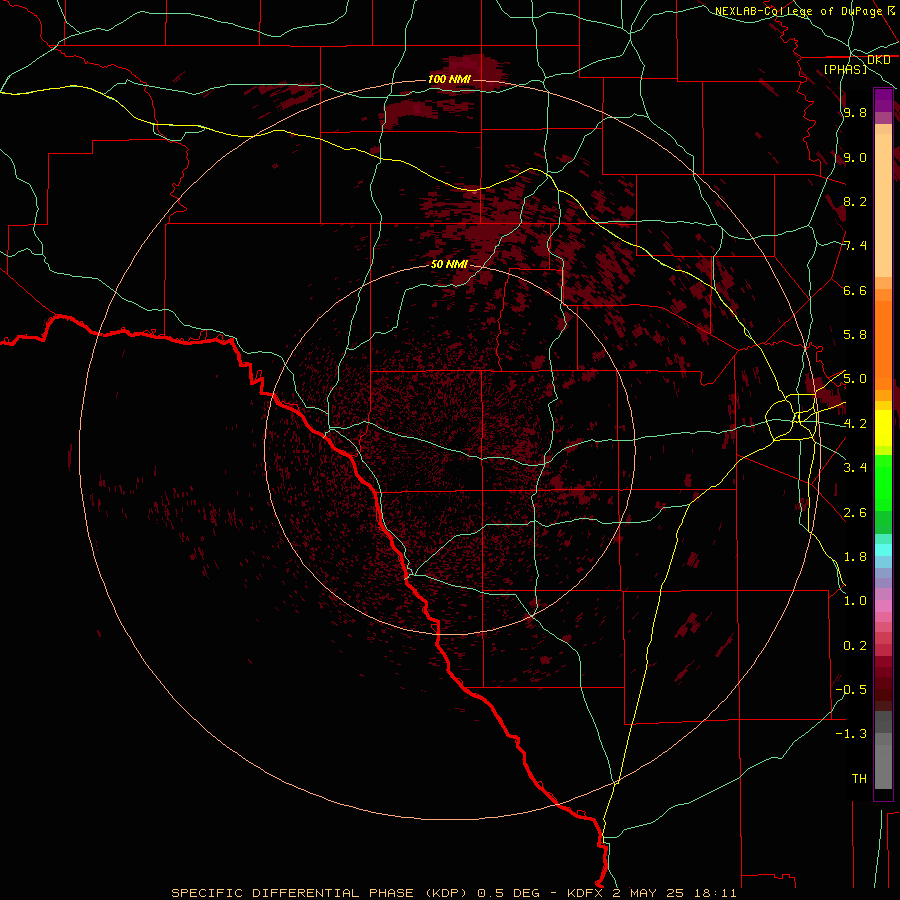Click the 6.6 value on color scale
The image size is (900, 900).
[x=855, y=290]
